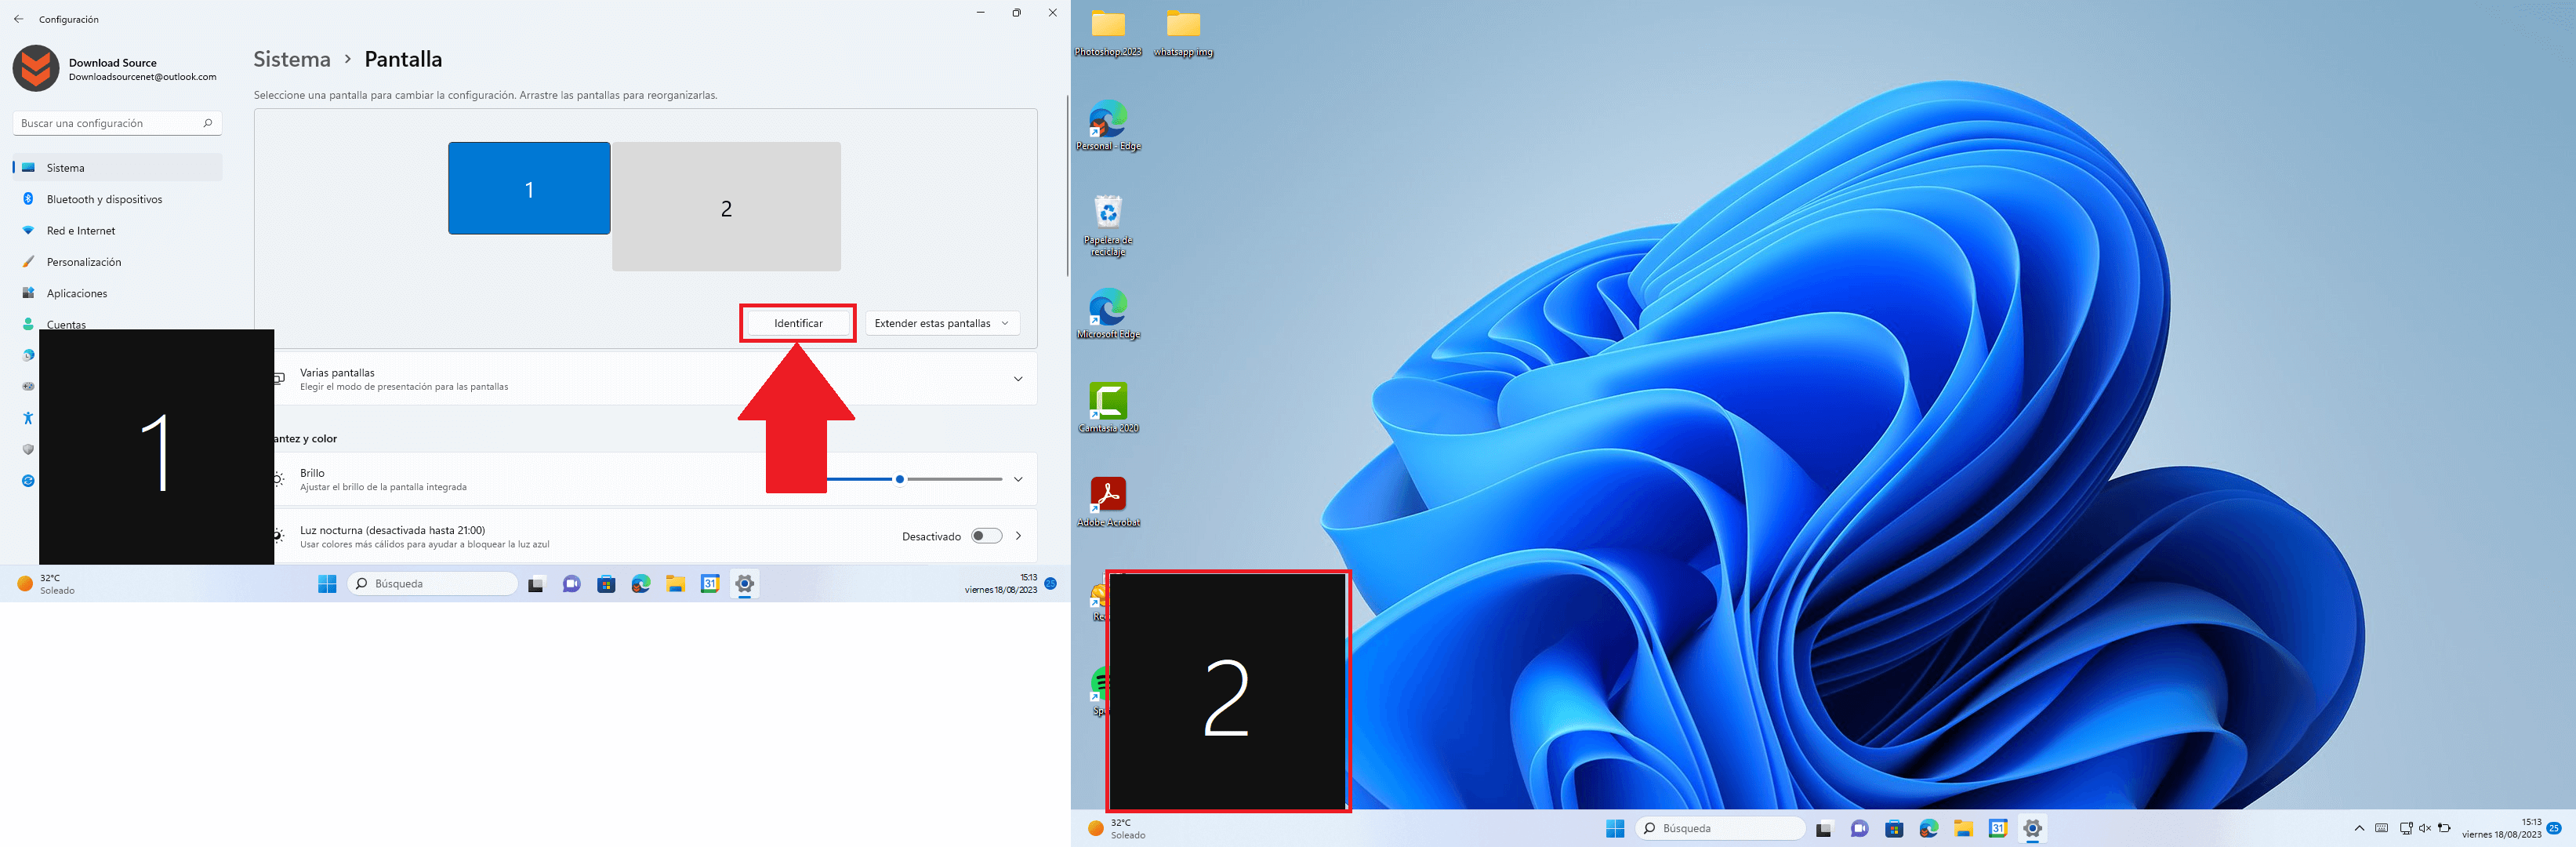2576x847 pixels.
Task: Open Task View on display 2 taskbar
Action: (1824, 828)
